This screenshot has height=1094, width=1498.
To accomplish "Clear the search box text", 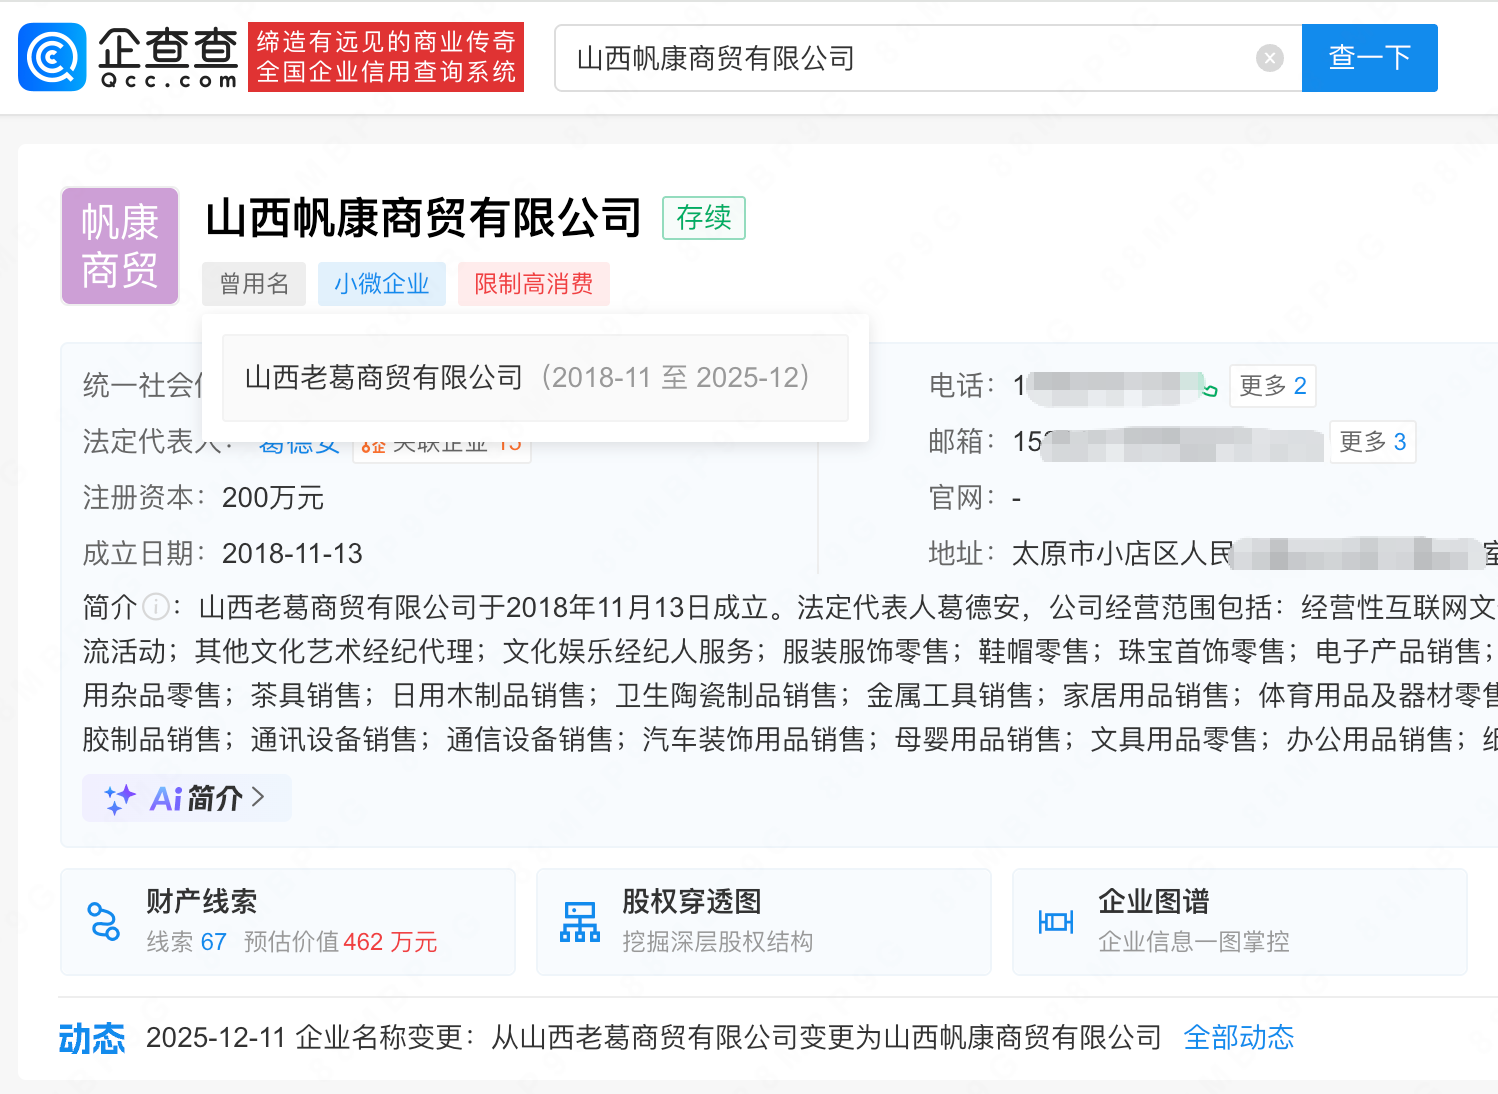I will click(1269, 58).
